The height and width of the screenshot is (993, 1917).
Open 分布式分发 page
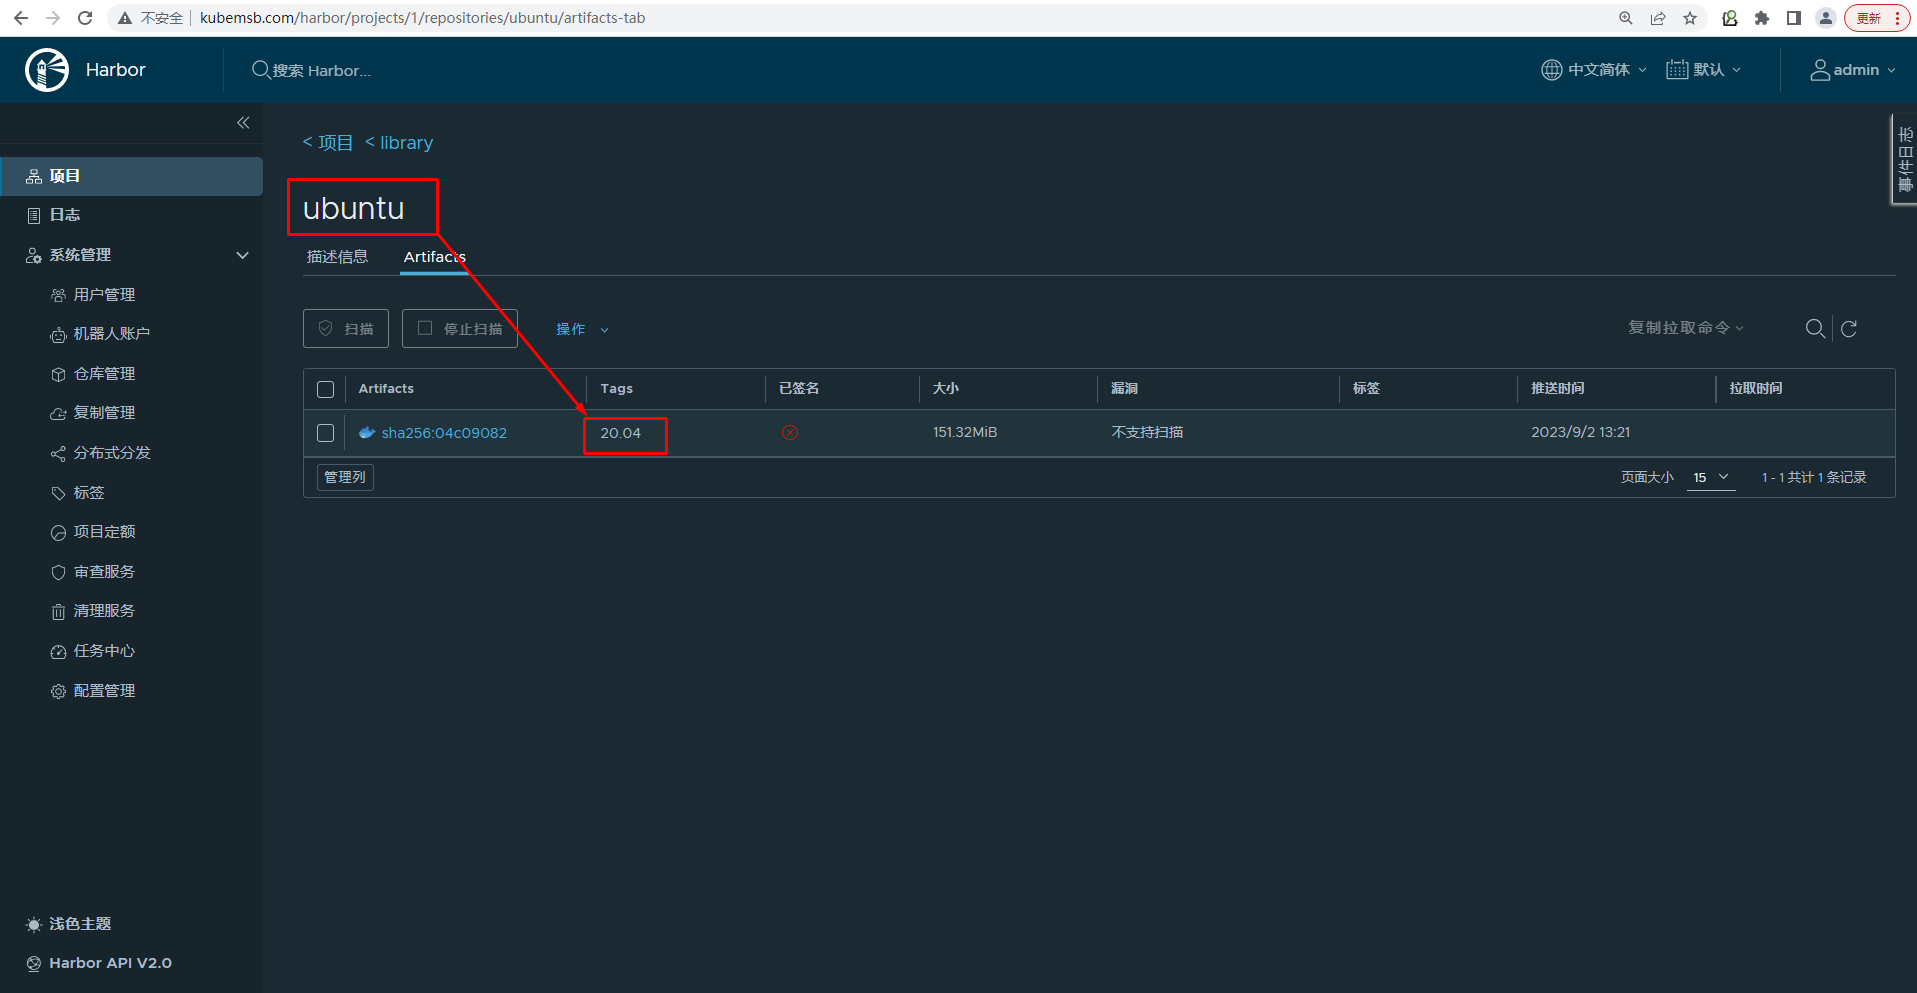point(111,453)
